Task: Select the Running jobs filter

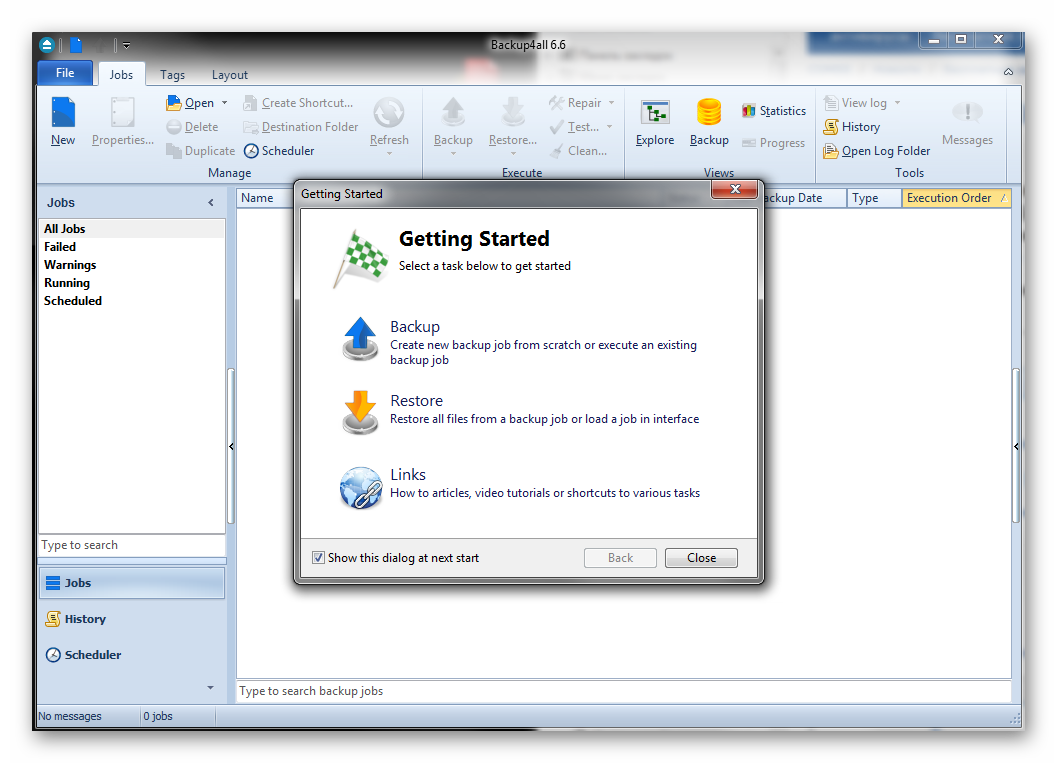Action: point(132,283)
